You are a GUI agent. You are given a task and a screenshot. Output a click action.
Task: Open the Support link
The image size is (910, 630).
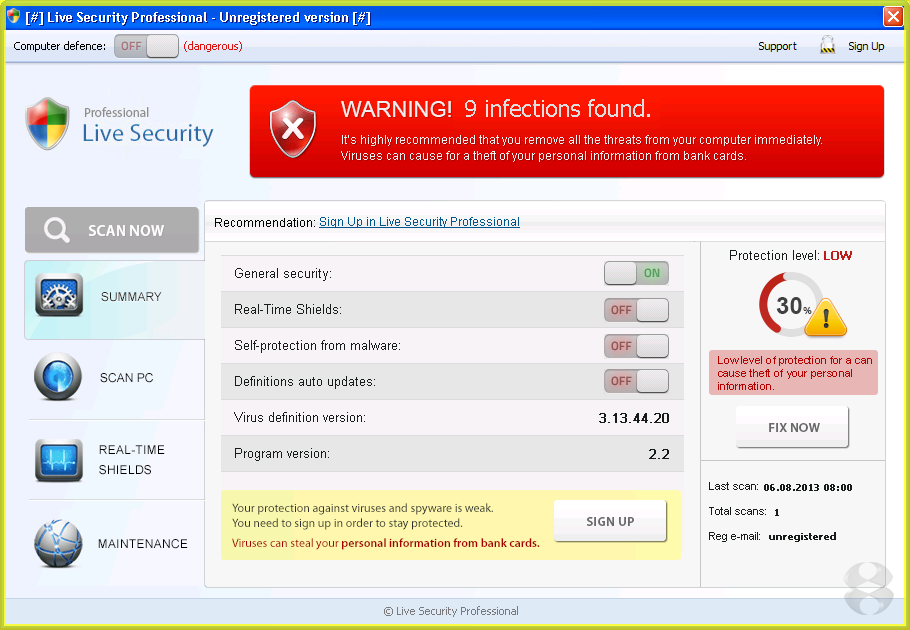click(777, 46)
